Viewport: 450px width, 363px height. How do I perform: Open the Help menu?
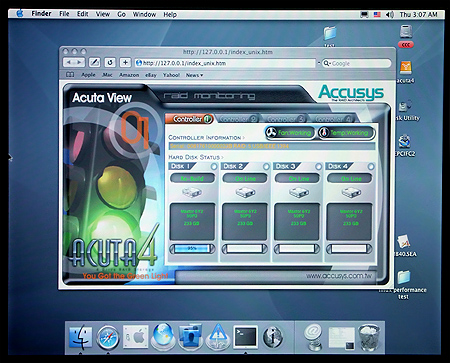170,14
